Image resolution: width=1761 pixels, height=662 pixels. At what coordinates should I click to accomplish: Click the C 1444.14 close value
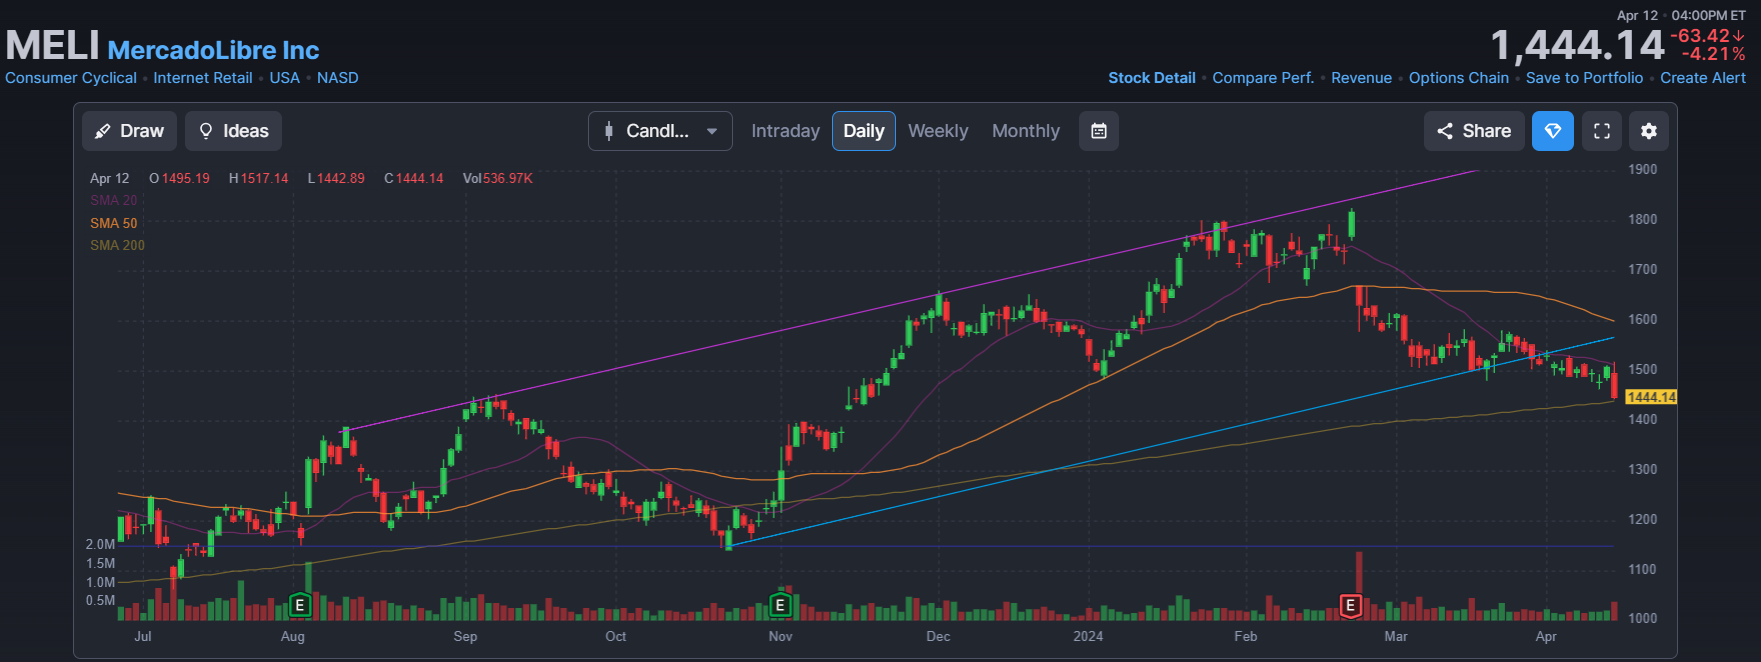click(414, 178)
